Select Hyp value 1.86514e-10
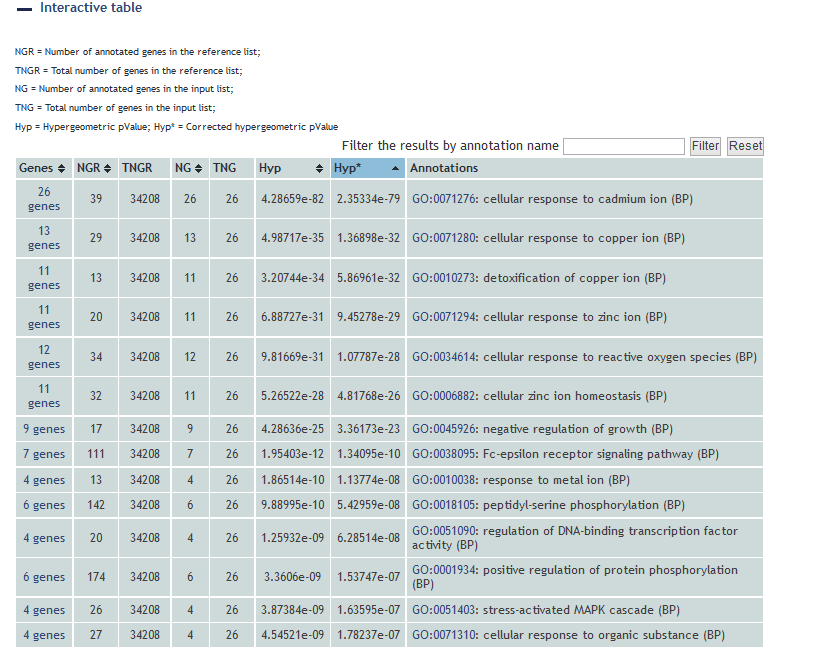 [292, 480]
